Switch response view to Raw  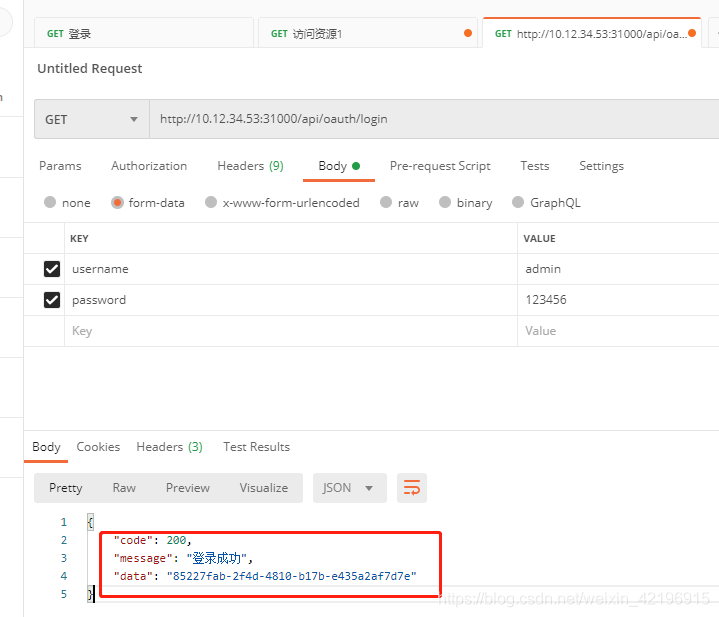coord(124,488)
